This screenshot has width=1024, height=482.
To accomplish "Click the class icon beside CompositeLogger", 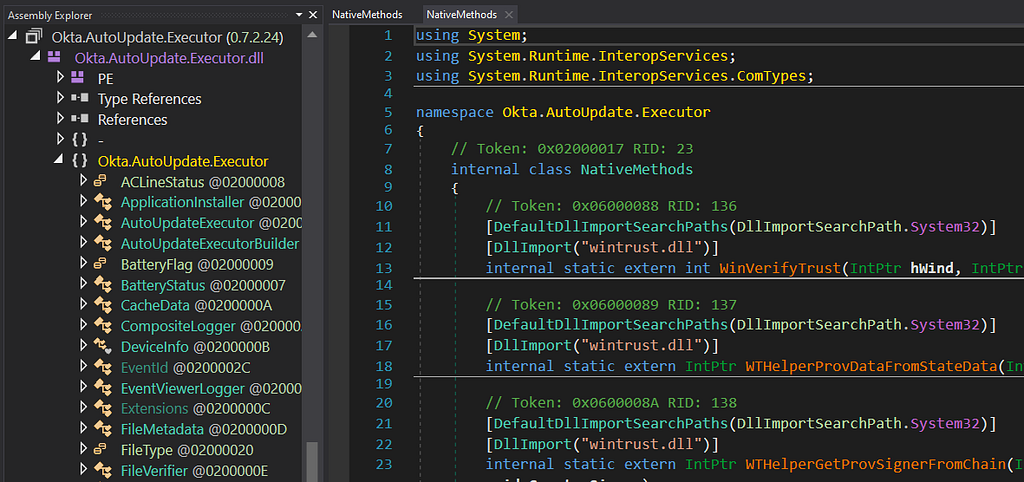I will pos(103,326).
